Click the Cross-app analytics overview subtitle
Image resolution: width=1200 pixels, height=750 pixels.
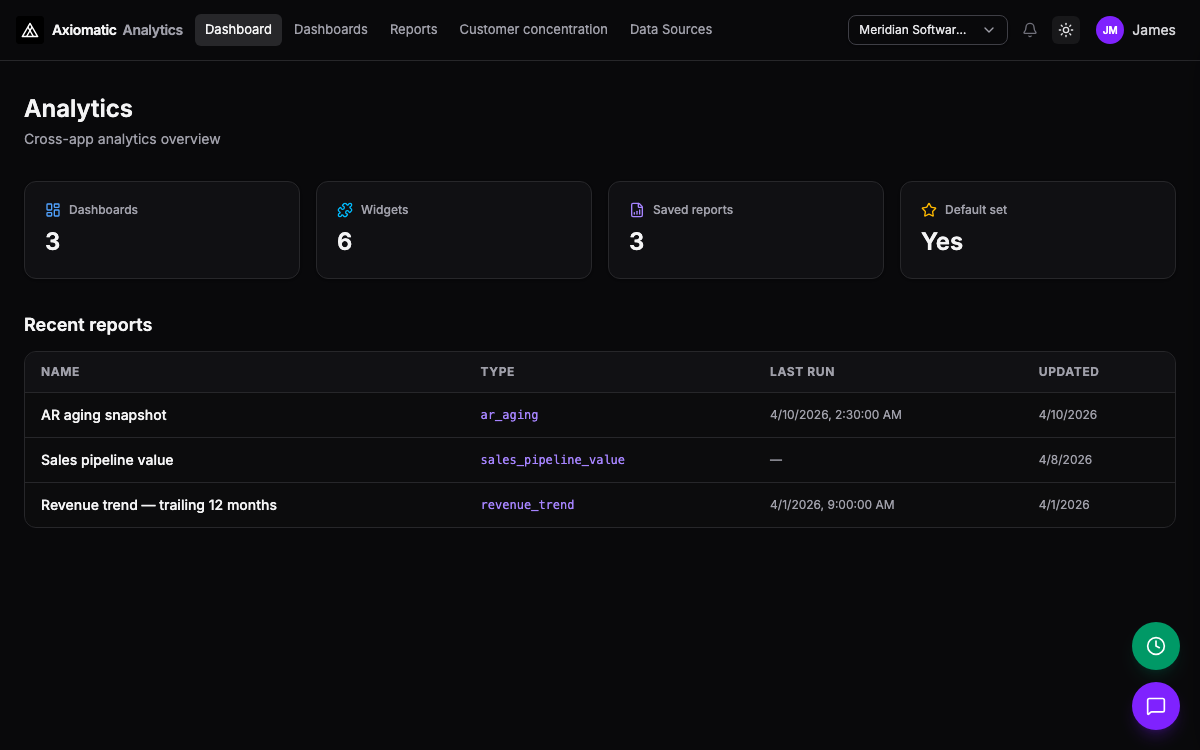pos(122,139)
